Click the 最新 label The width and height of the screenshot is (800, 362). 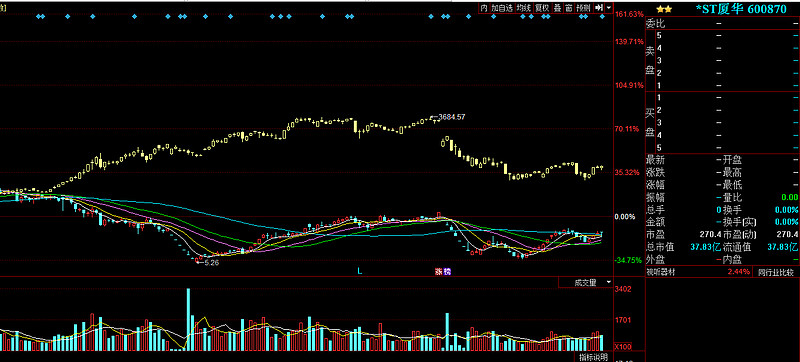pyautogui.click(x=656, y=160)
